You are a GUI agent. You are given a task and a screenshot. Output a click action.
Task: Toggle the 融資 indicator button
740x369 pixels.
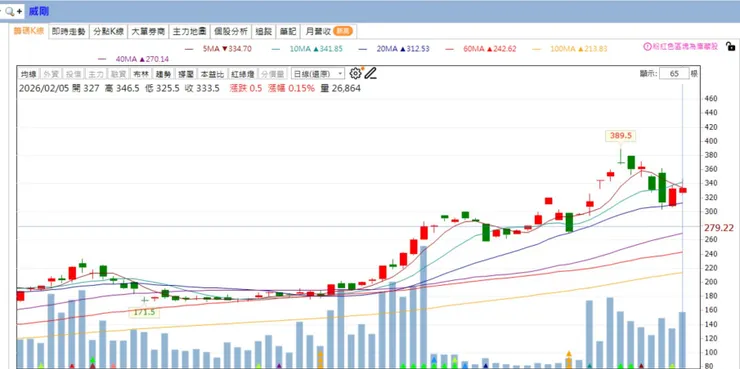[x=118, y=74]
